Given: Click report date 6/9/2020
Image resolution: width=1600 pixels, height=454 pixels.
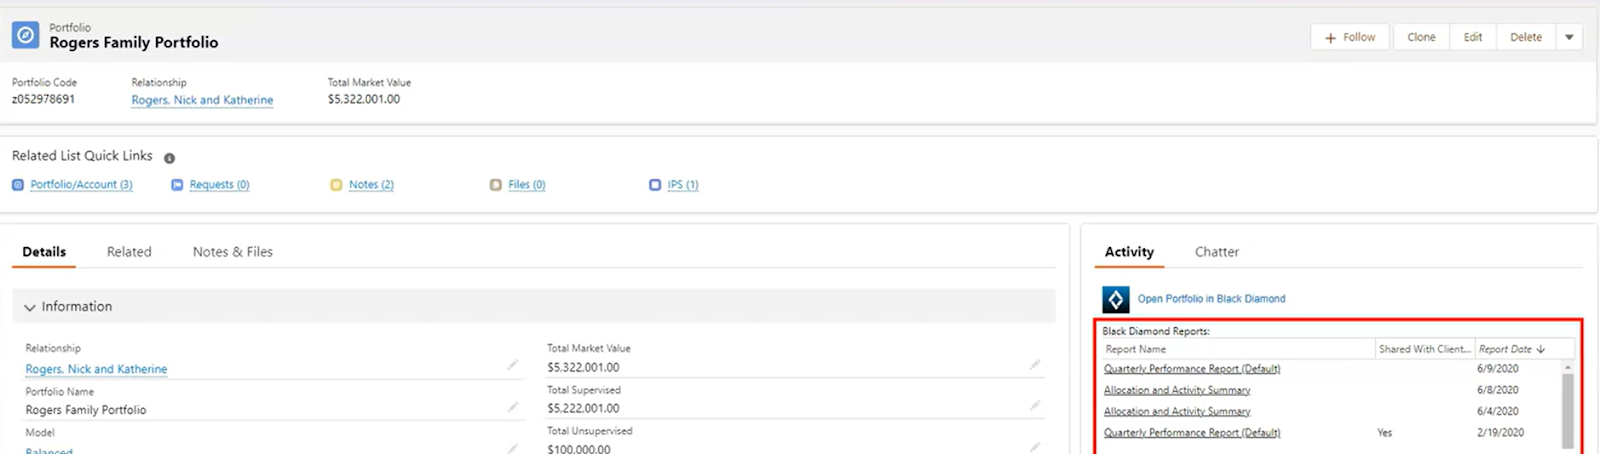Looking at the screenshot, I should [1498, 369].
